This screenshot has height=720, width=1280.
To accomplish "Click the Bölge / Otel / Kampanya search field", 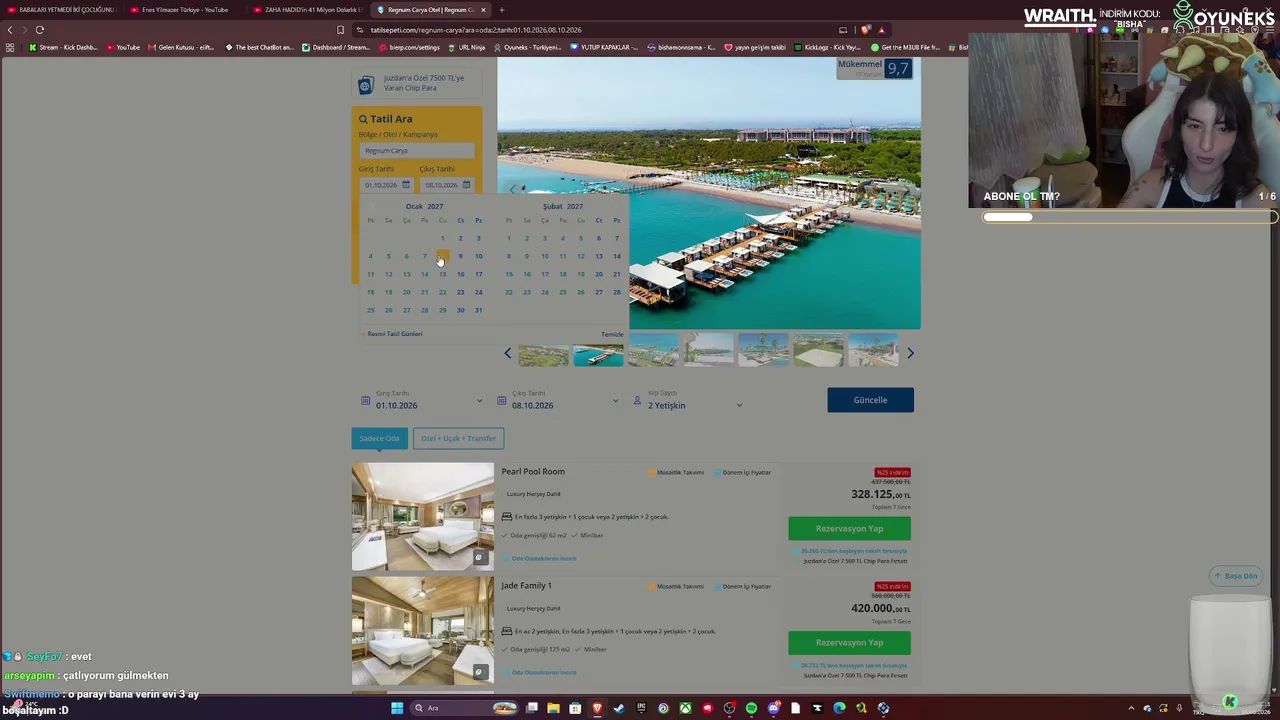I will coord(416,151).
